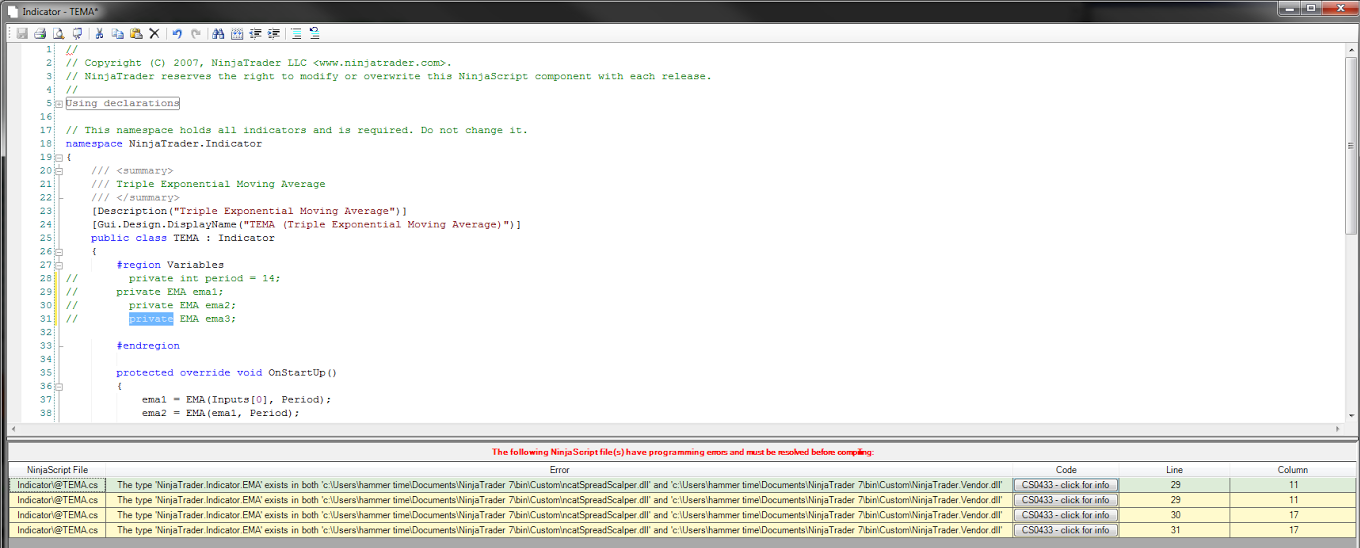Click the Save icon in toolbar

[x=22, y=33]
